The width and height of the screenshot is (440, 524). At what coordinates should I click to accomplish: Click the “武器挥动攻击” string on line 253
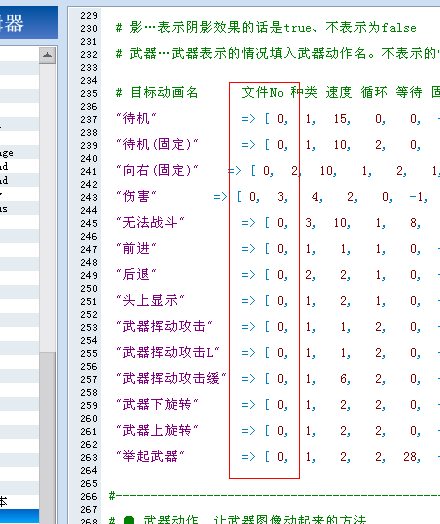click(164, 326)
